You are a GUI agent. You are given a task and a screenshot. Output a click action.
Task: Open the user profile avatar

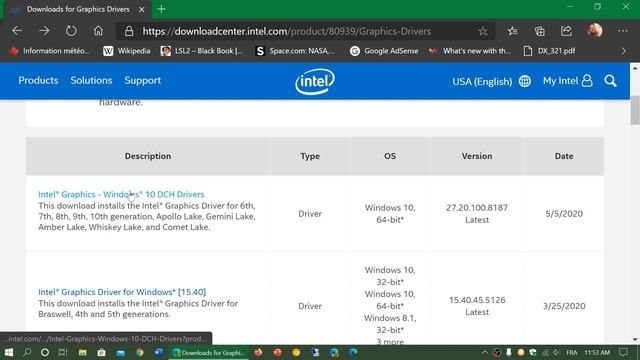click(595, 31)
